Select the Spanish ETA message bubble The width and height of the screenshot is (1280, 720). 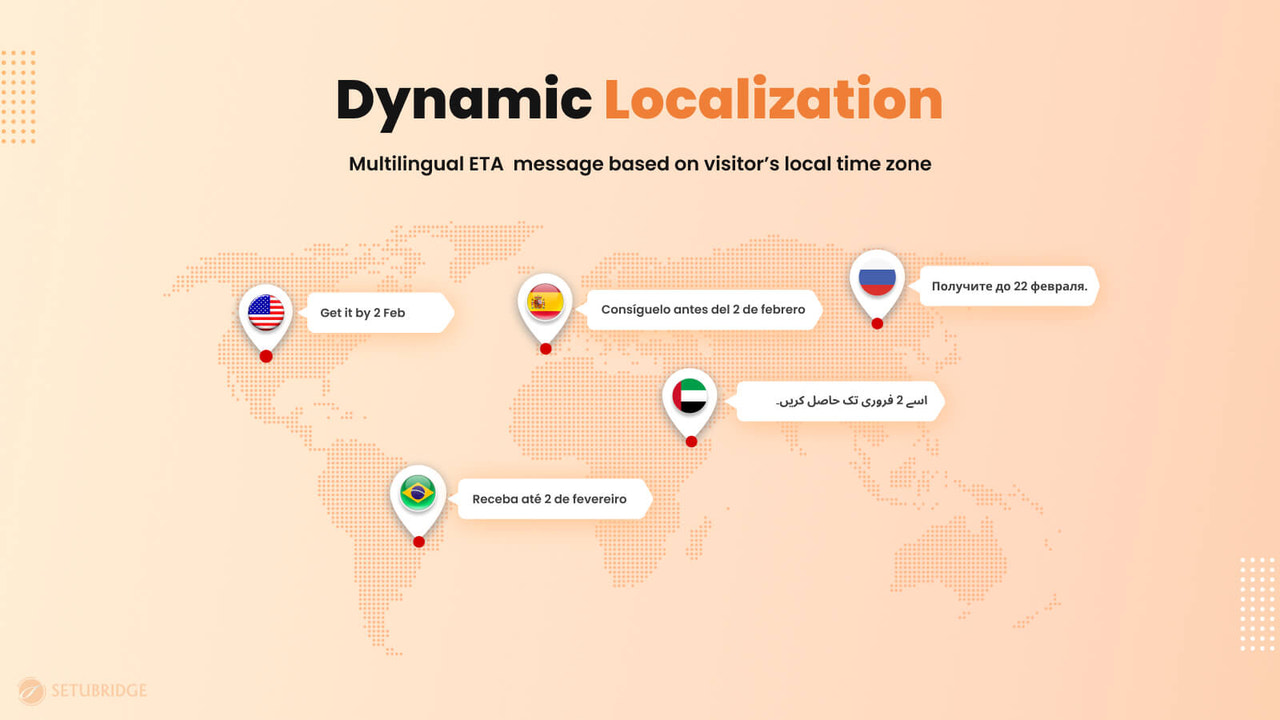[x=703, y=309]
